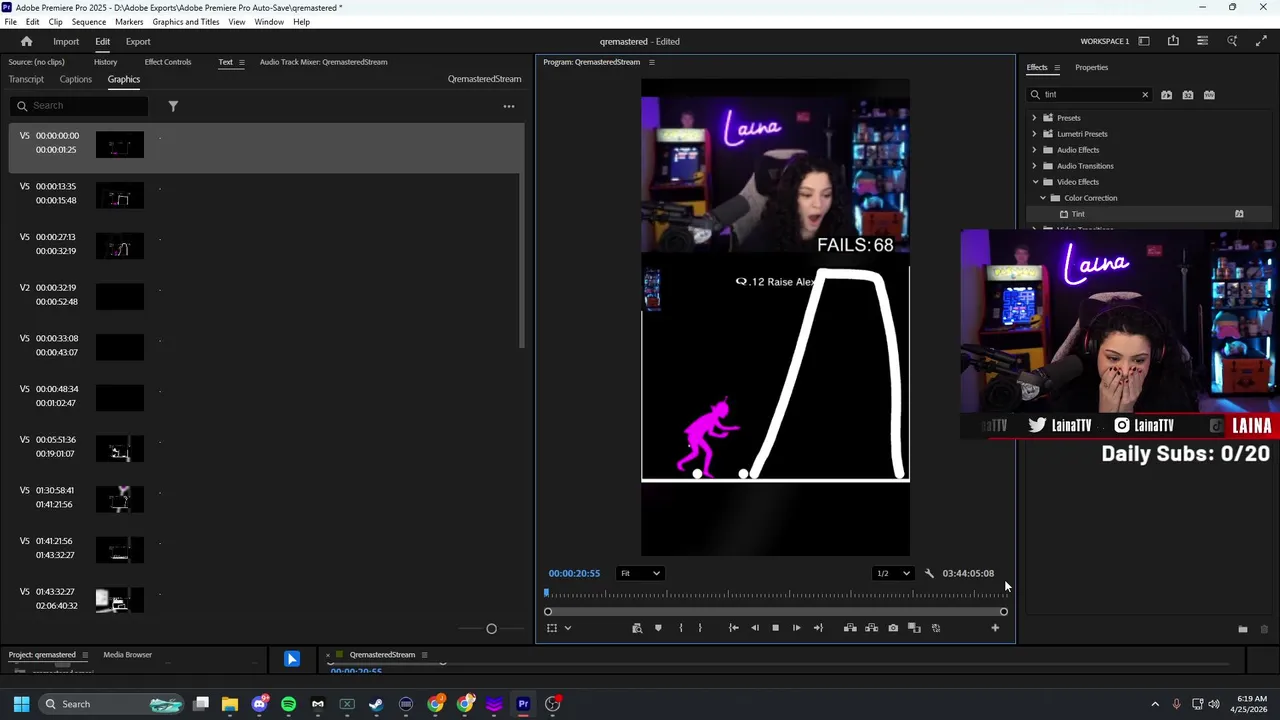Click the Workspaces layout icon
Image resolution: width=1280 pixels, height=720 pixels.
(x=1144, y=41)
